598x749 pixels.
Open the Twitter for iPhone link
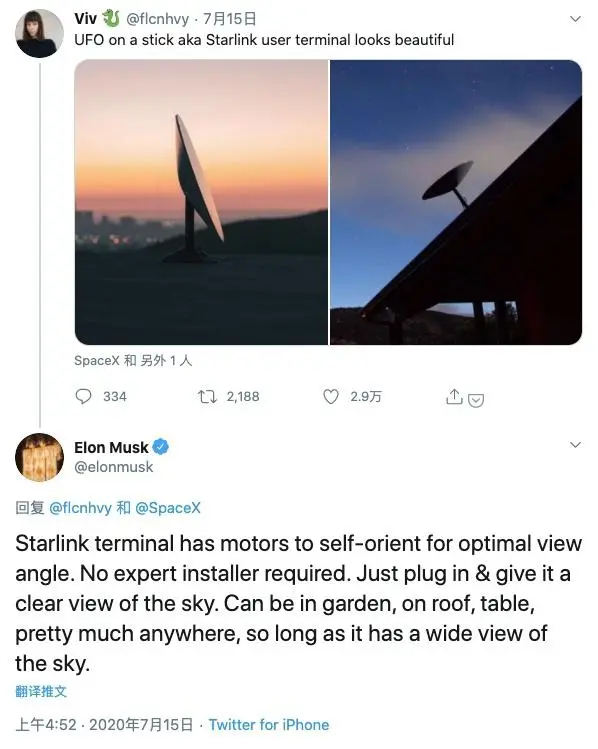pos(269,725)
